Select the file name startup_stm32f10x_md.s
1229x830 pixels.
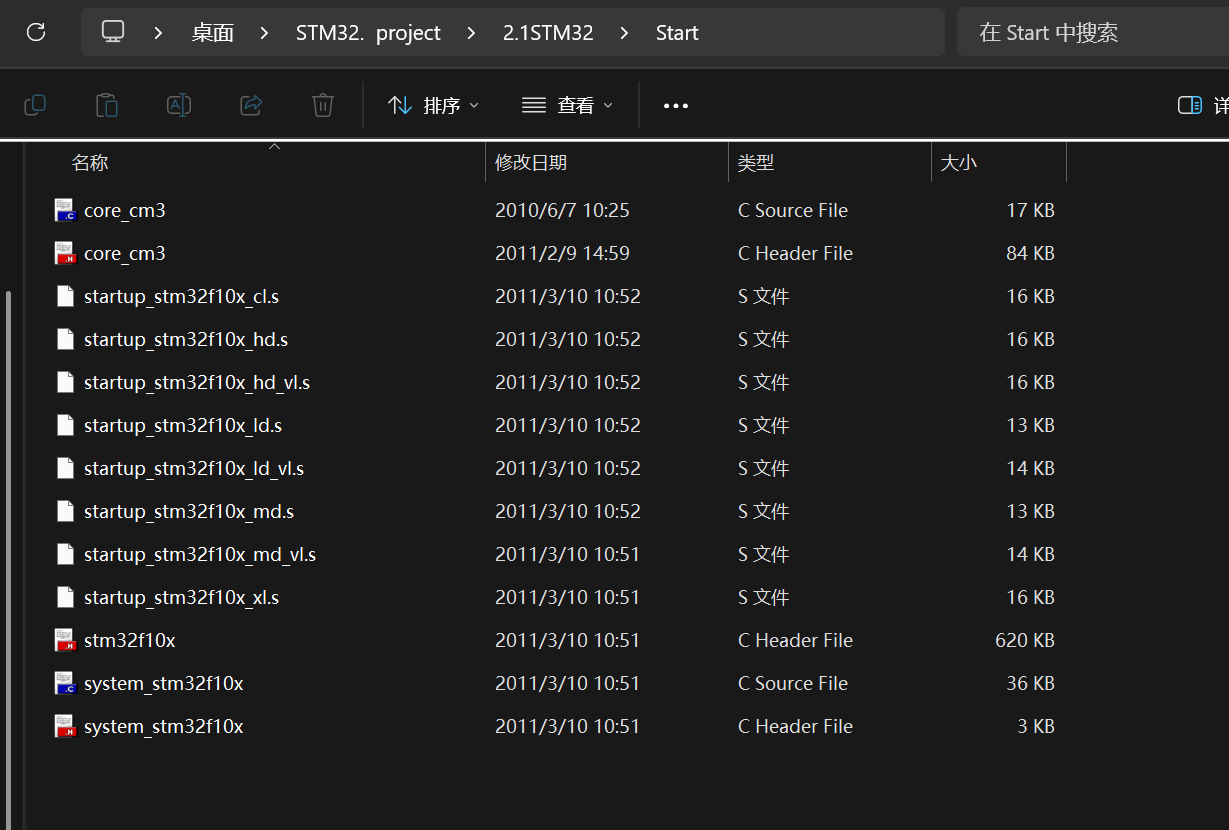coord(189,511)
